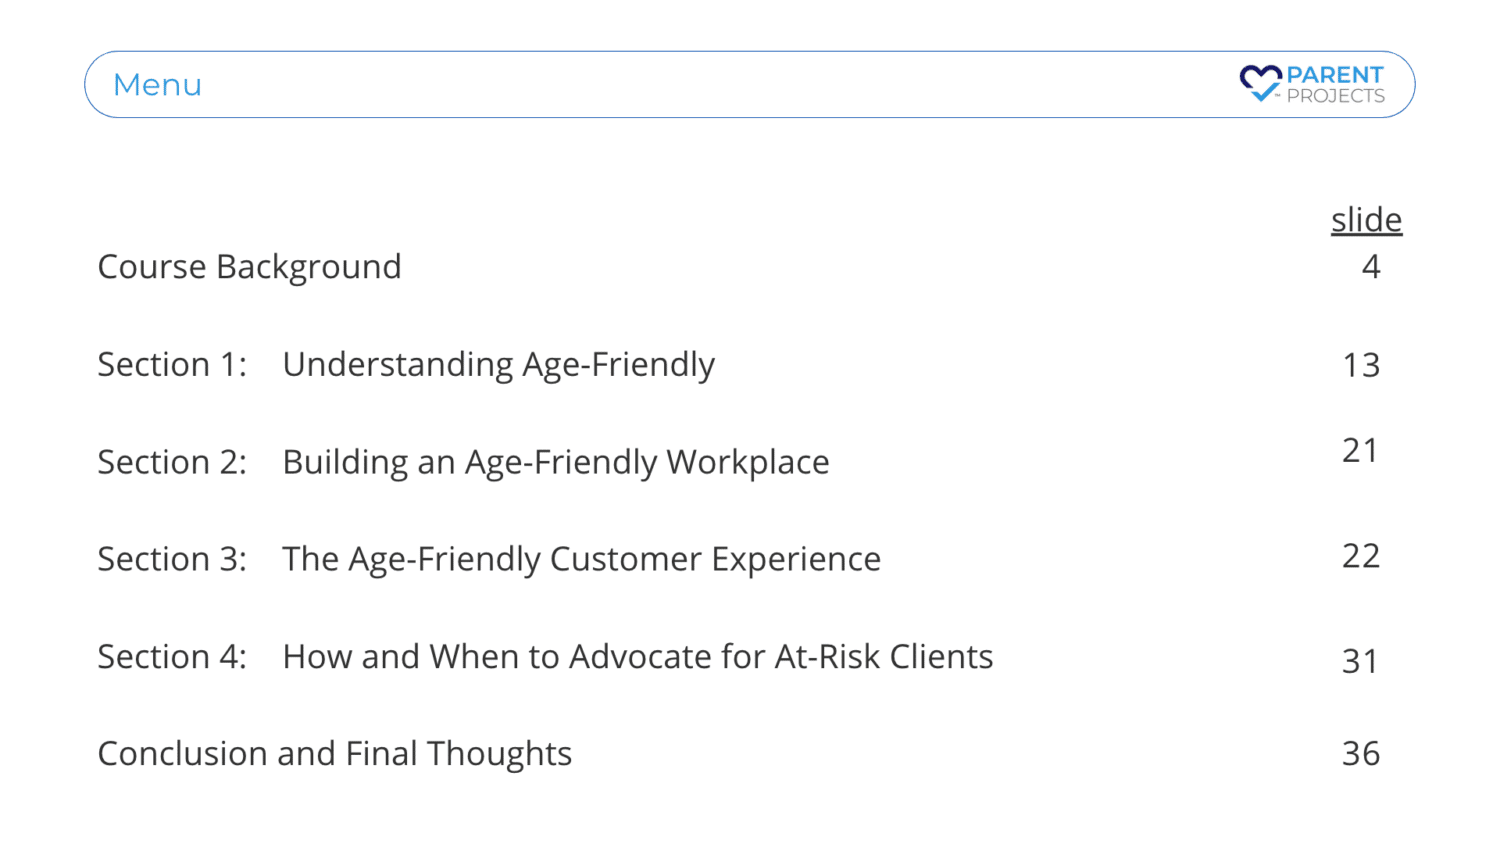The height and width of the screenshot is (844, 1500).
Task: Click the PARENT PROJECTS logo text
Action: 1335,85
